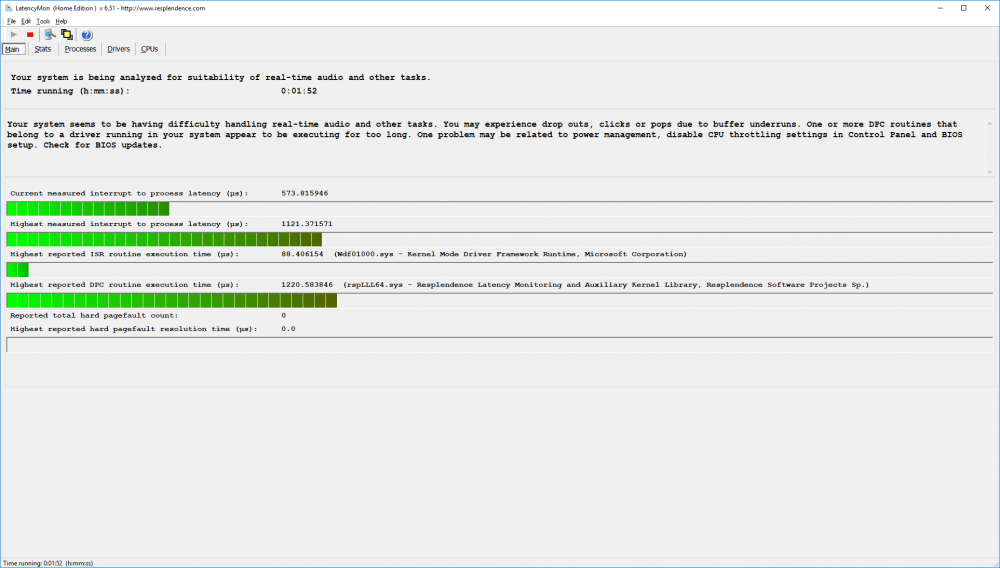
Task: Click the report text scrollbar down arrow
Action: pos(989,171)
